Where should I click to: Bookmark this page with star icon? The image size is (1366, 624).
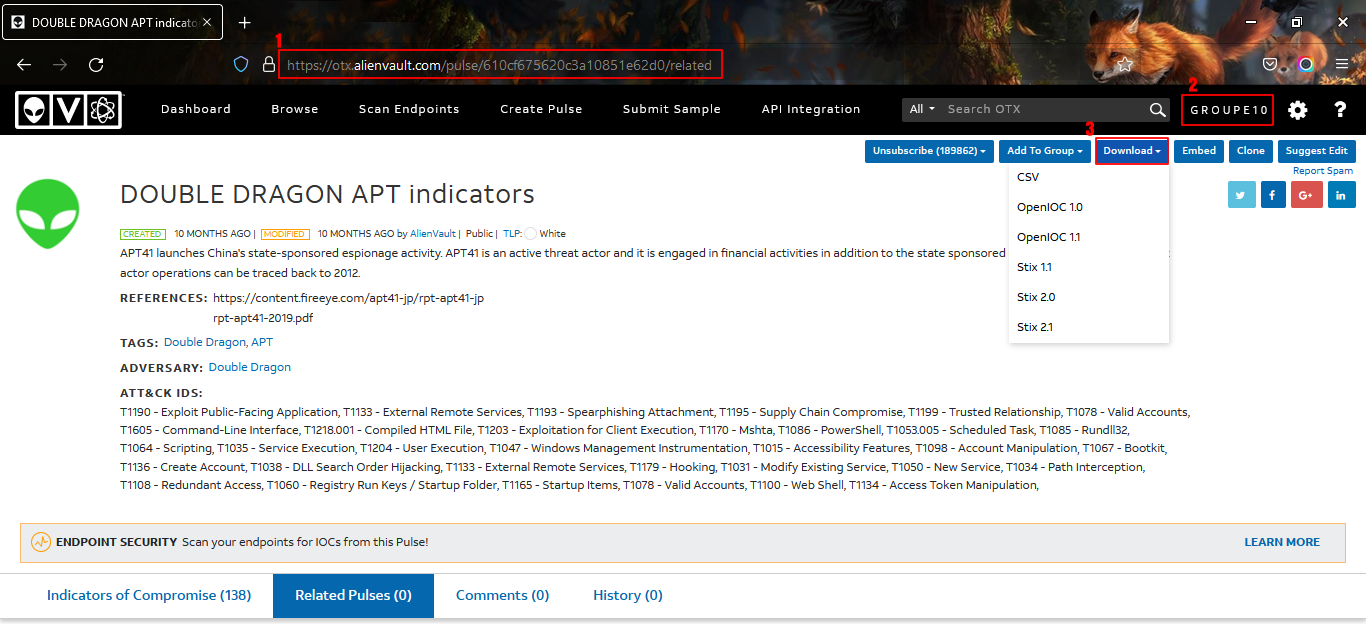click(x=1125, y=64)
